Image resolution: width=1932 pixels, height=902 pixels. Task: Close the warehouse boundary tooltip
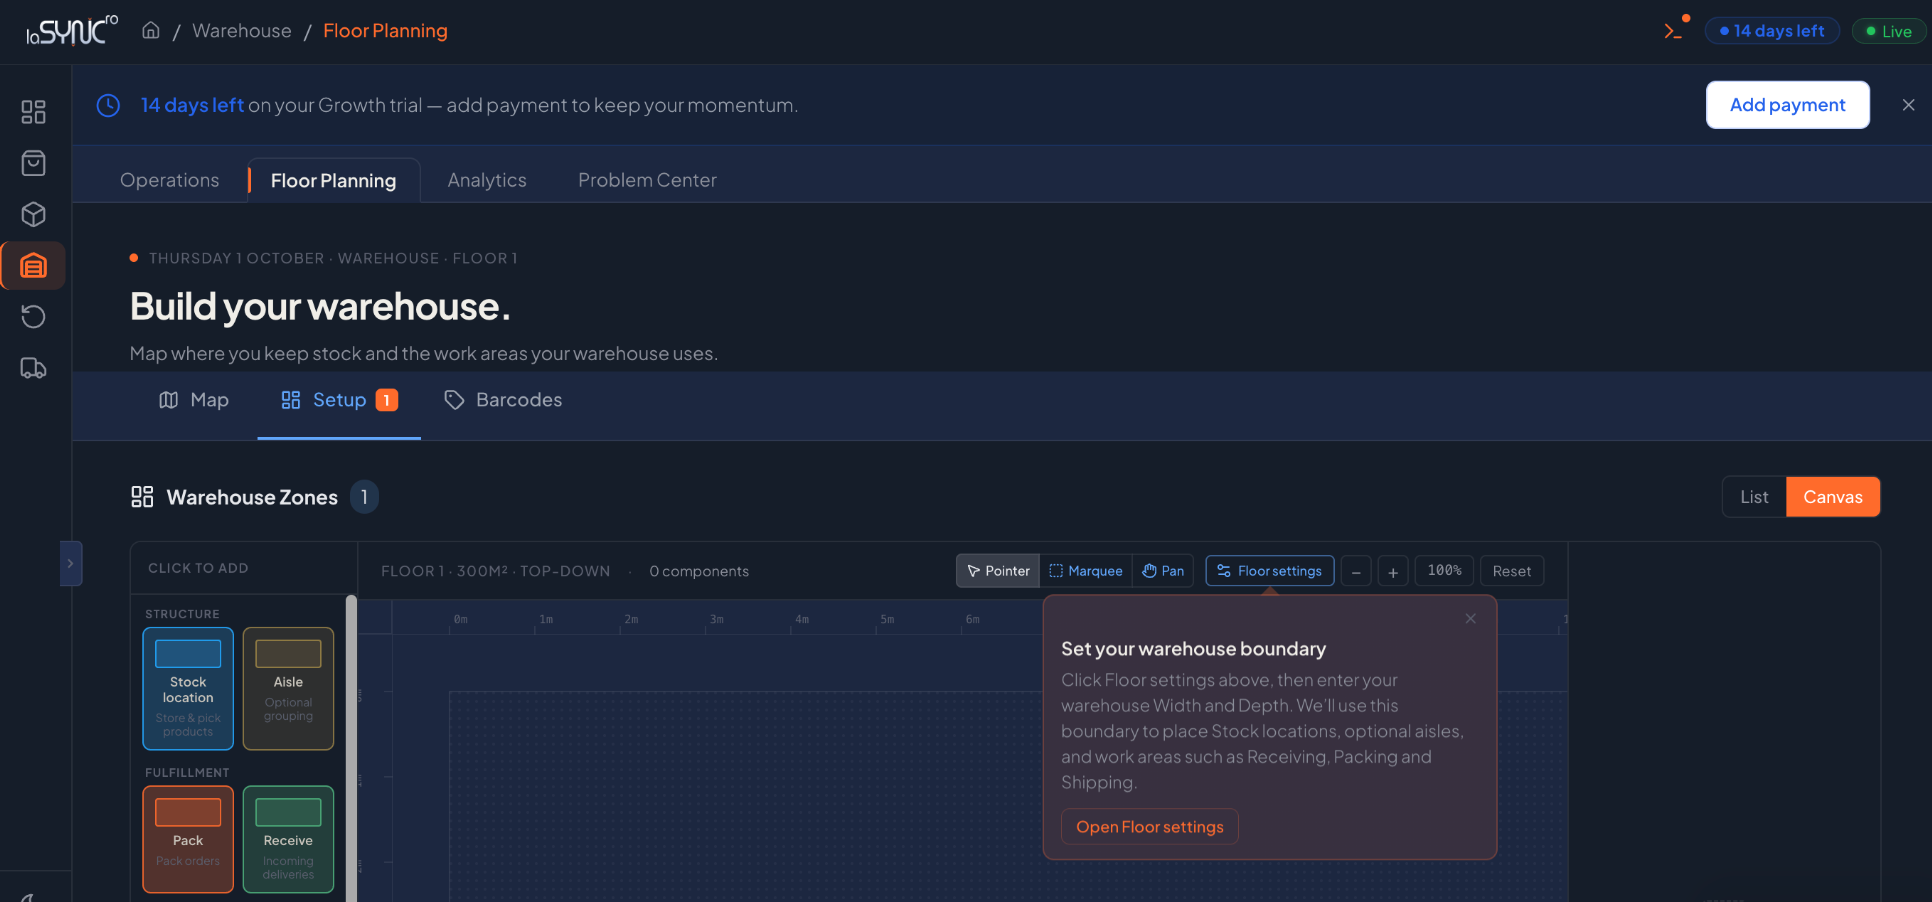(x=1470, y=619)
